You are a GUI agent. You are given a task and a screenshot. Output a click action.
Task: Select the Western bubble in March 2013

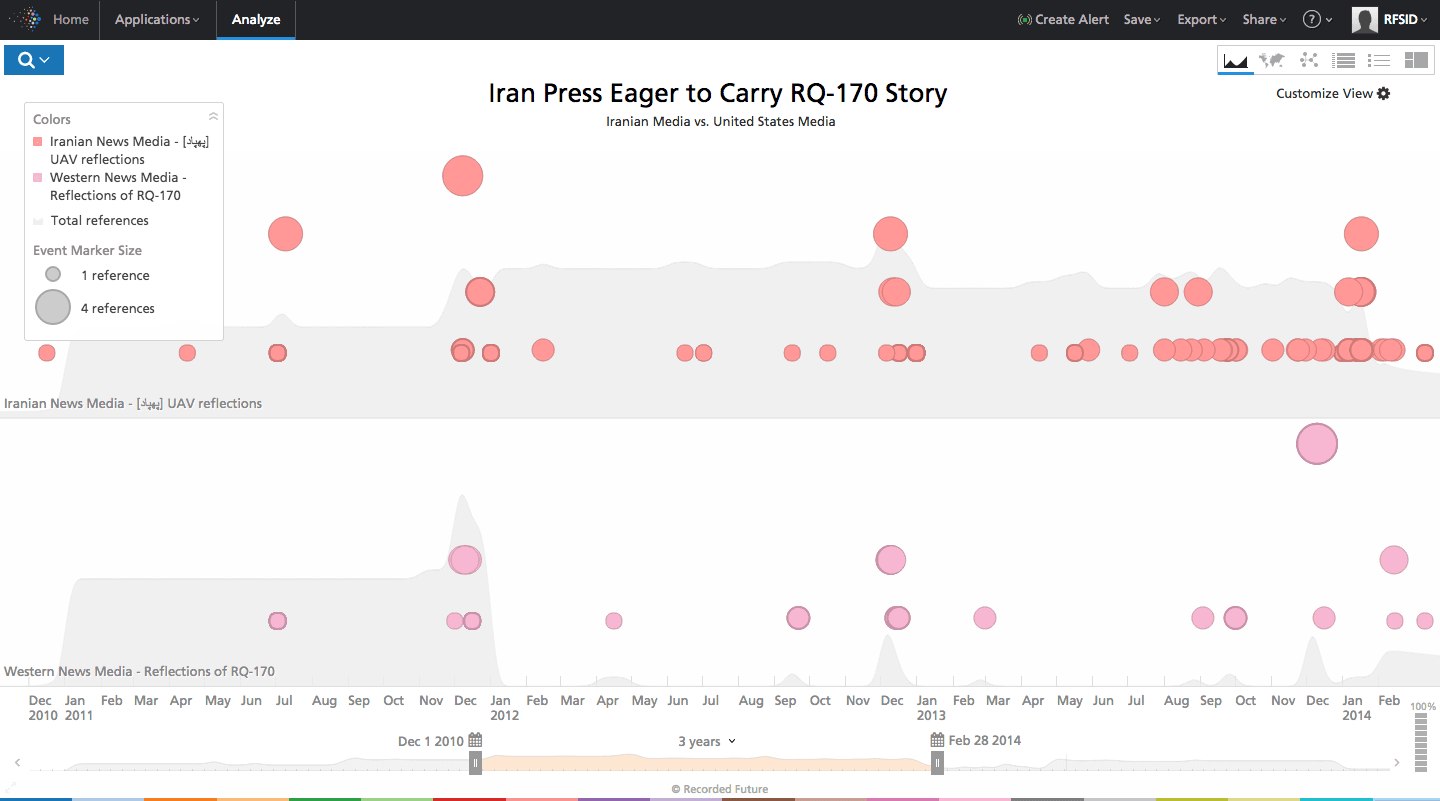(x=985, y=618)
